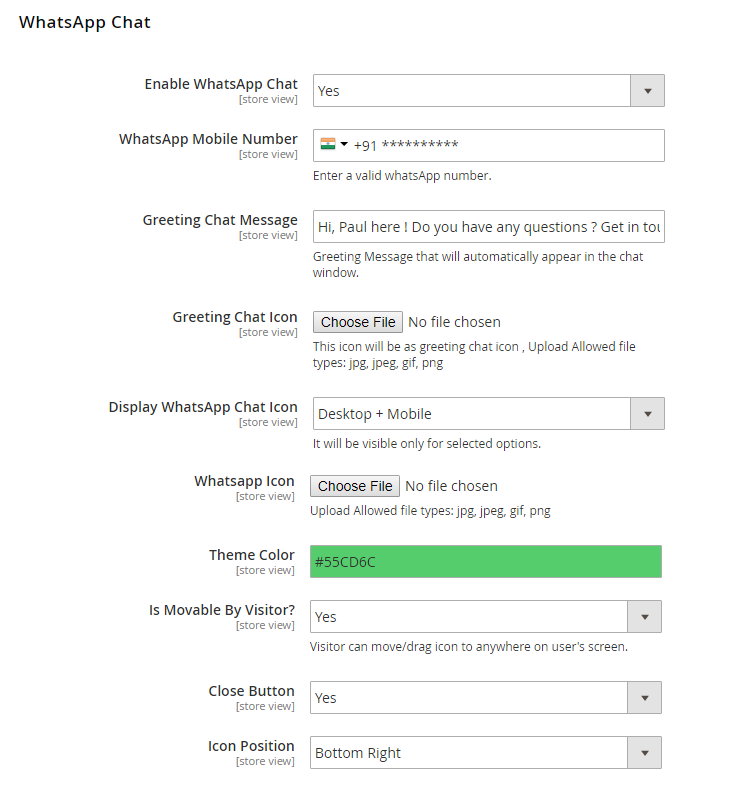Click the country code dropdown arrow beside flag
744x807 pixels.
click(344, 145)
